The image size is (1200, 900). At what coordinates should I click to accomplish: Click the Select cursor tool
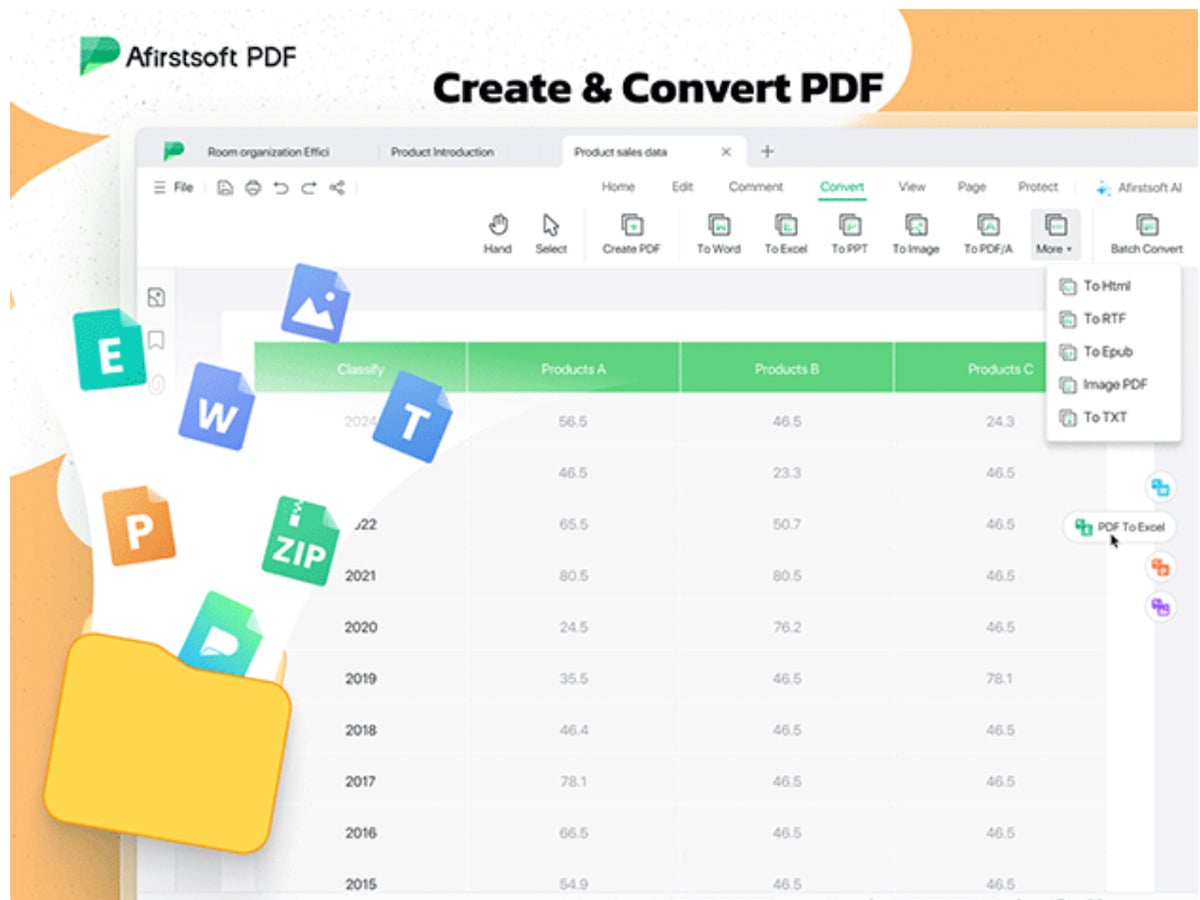point(550,233)
